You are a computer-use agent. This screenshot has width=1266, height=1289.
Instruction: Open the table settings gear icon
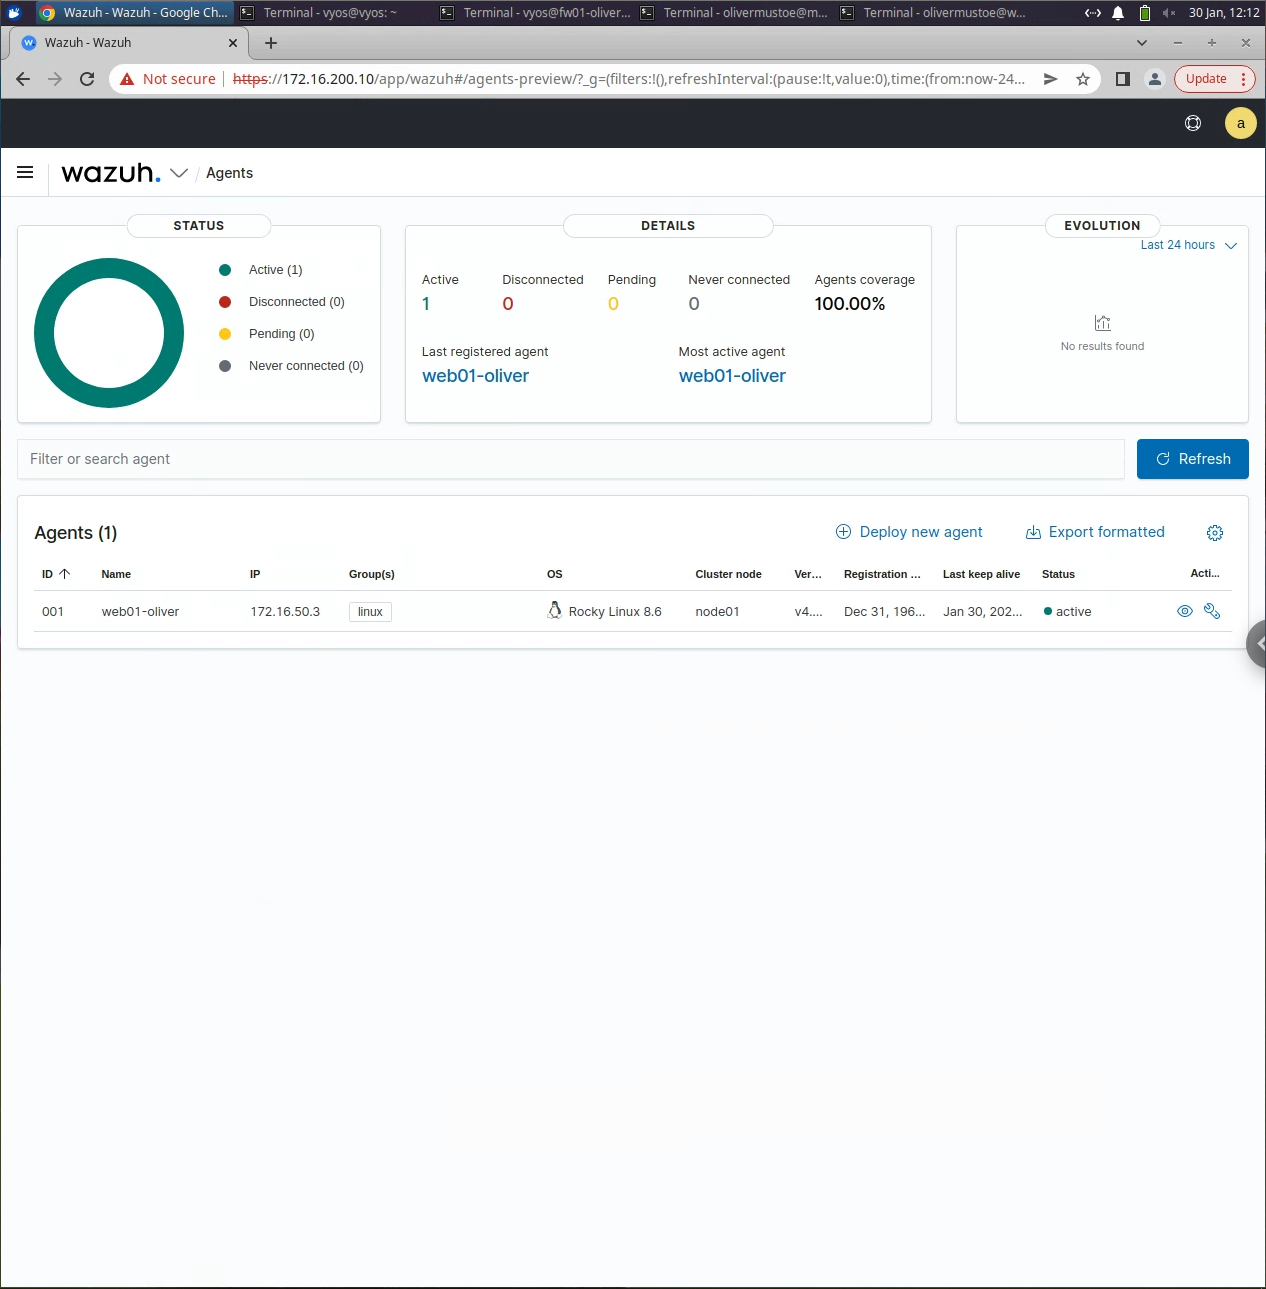pyautogui.click(x=1215, y=533)
